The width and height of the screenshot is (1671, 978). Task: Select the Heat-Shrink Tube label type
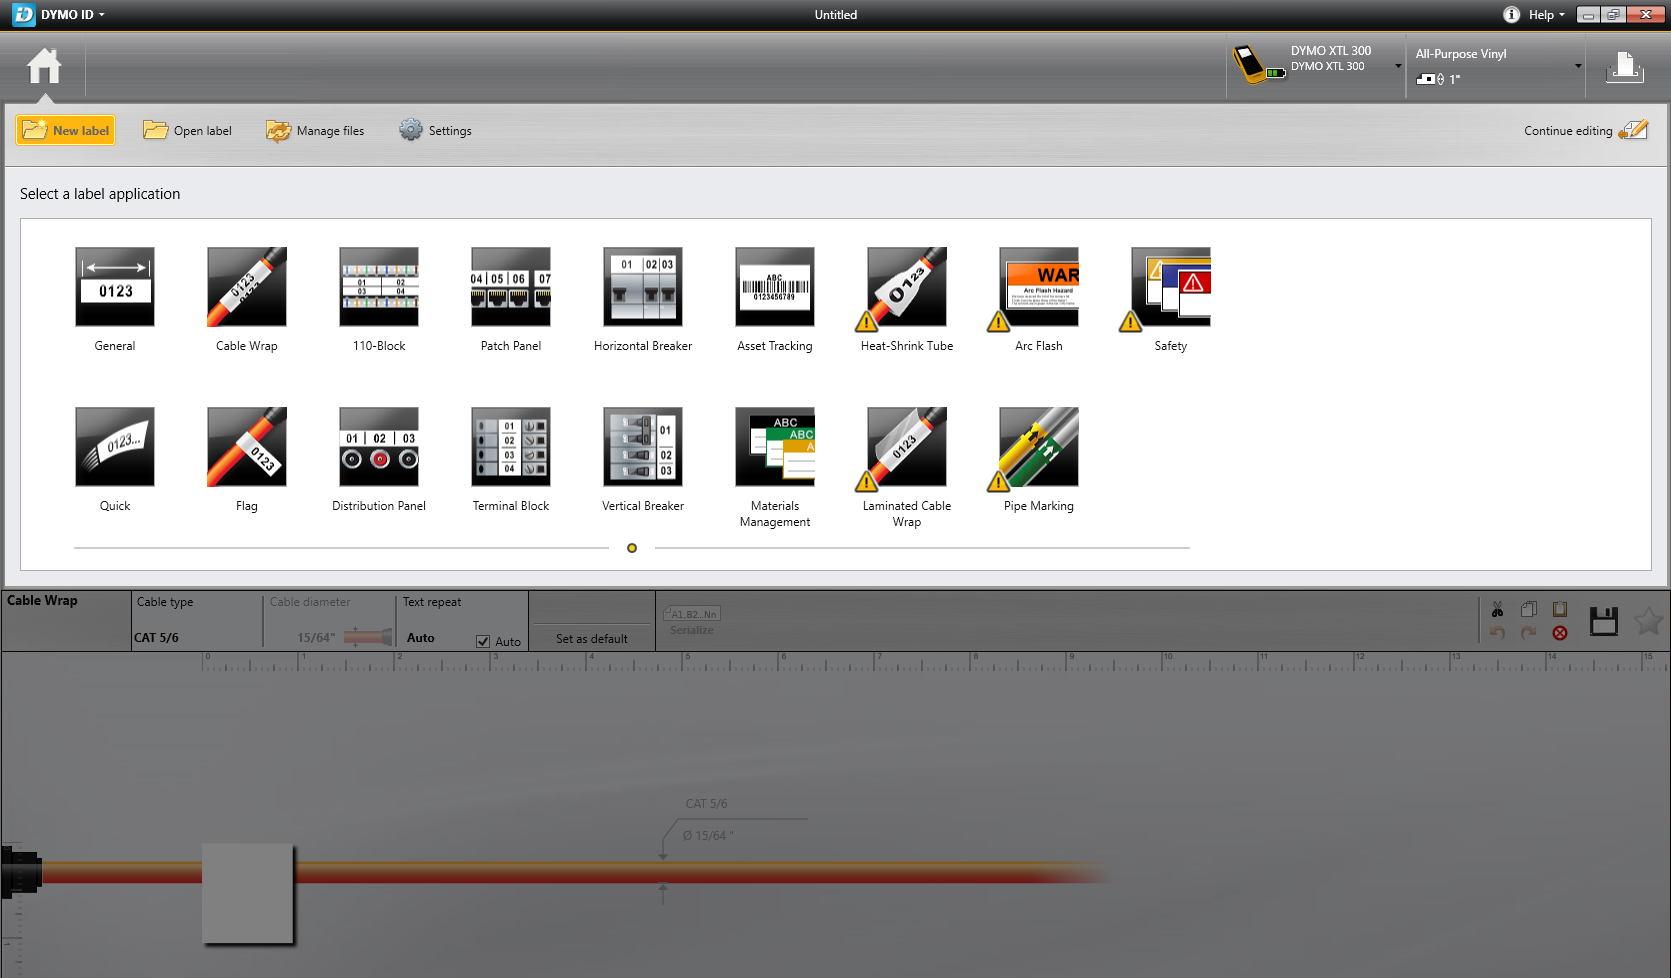(x=907, y=287)
